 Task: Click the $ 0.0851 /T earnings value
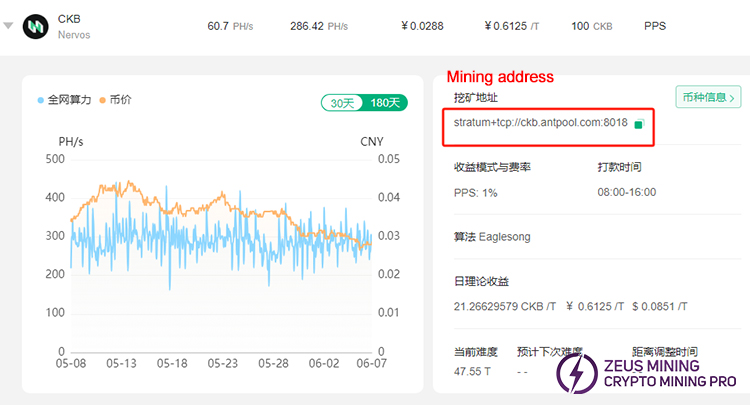[660, 306]
